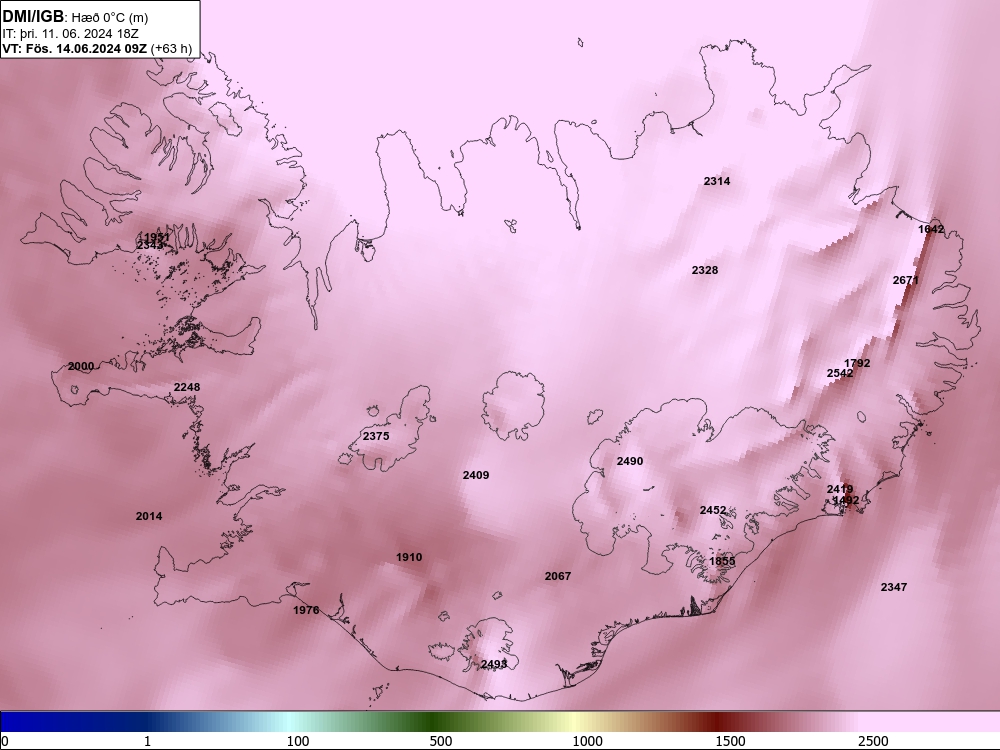The height and width of the screenshot is (750, 1000).
Task: Select the 1792 value label
Action: coord(857,363)
